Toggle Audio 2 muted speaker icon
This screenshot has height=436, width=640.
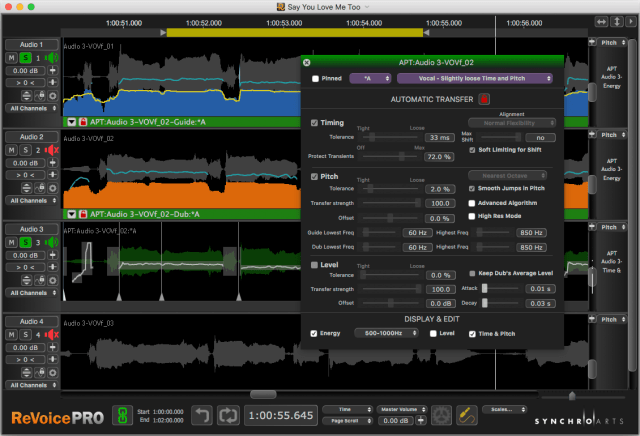tap(51, 150)
